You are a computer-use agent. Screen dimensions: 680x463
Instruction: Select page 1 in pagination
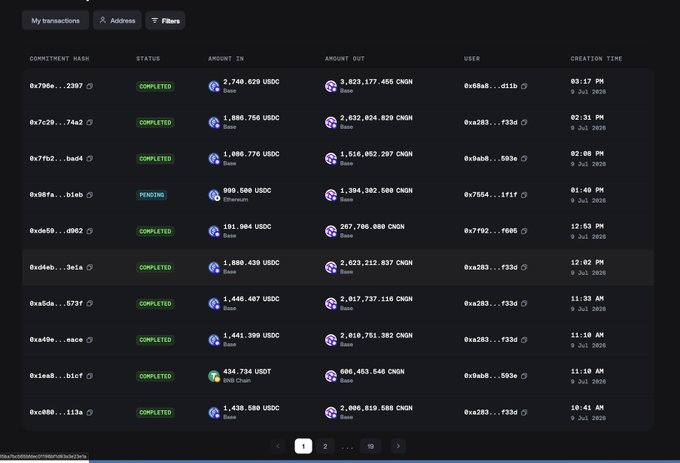pyautogui.click(x=303, y=446)
